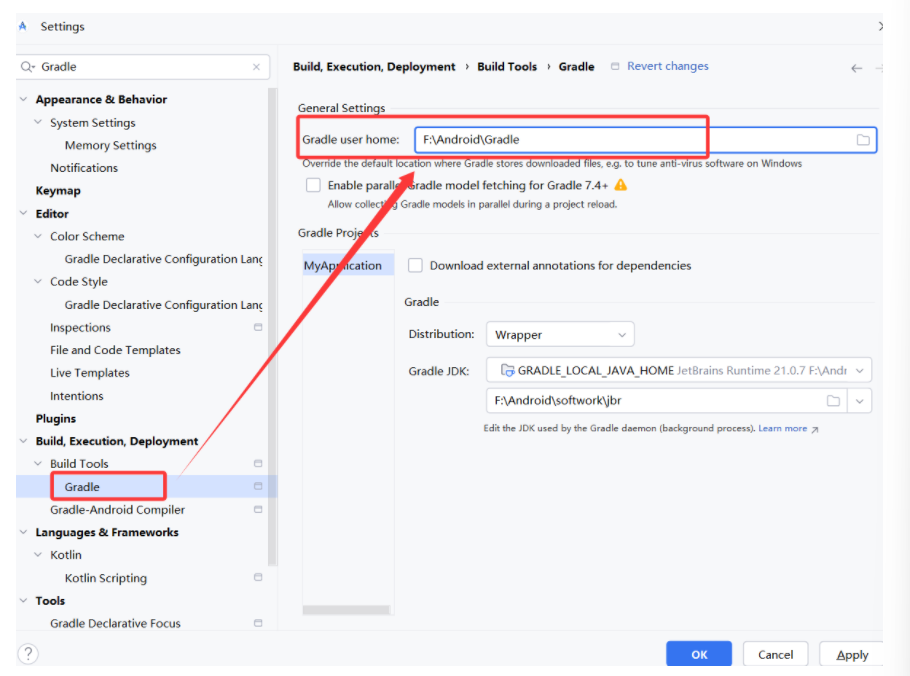
Task: Click the Android Studio logo in title bar
Action: [x=23, y=26]
